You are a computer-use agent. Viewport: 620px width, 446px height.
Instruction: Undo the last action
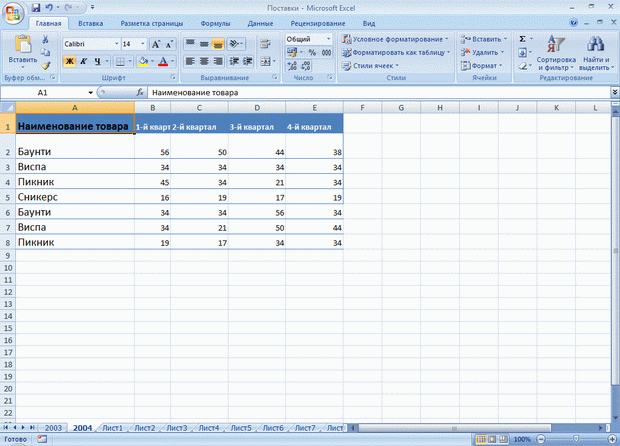coord(49,8)
